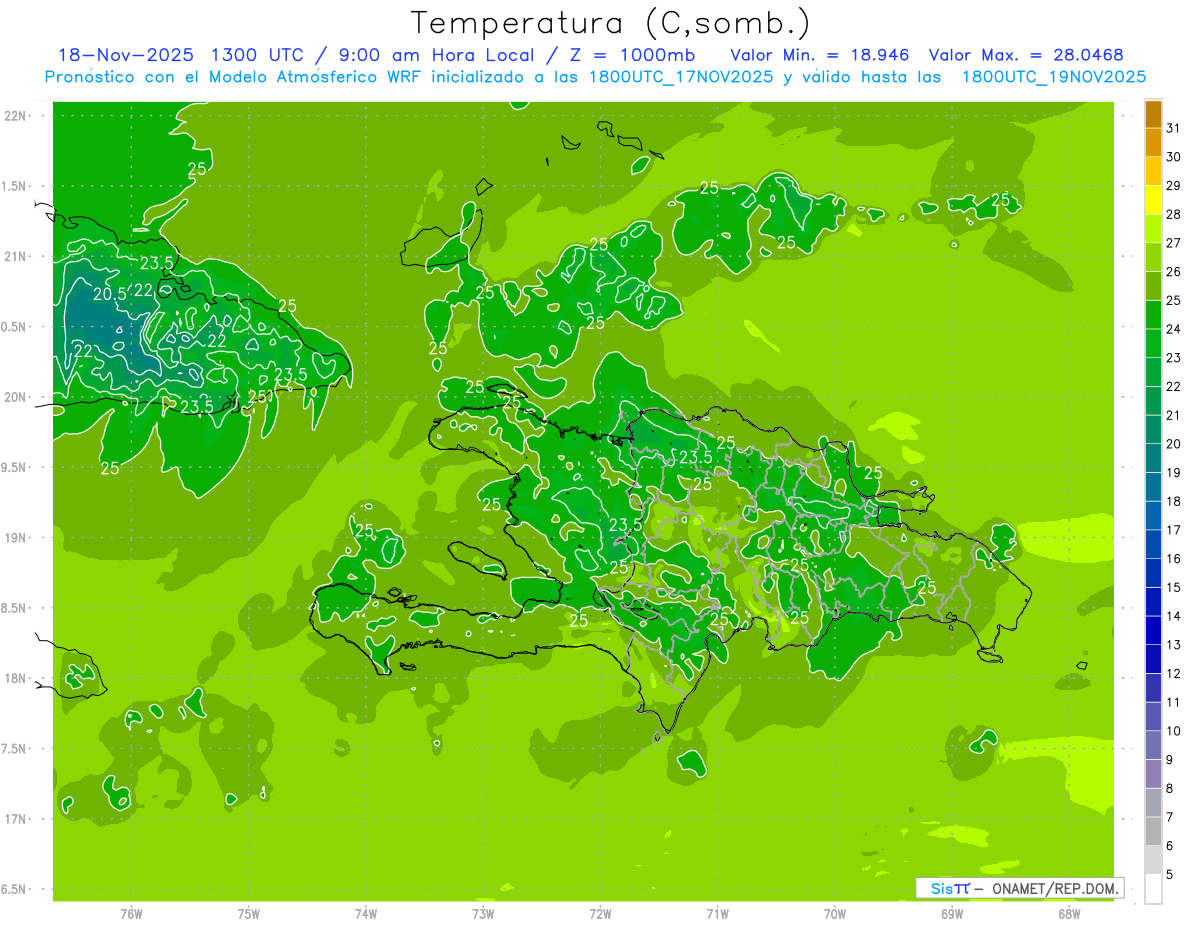Click the "71W" longitude axis label

pos(717,914)
